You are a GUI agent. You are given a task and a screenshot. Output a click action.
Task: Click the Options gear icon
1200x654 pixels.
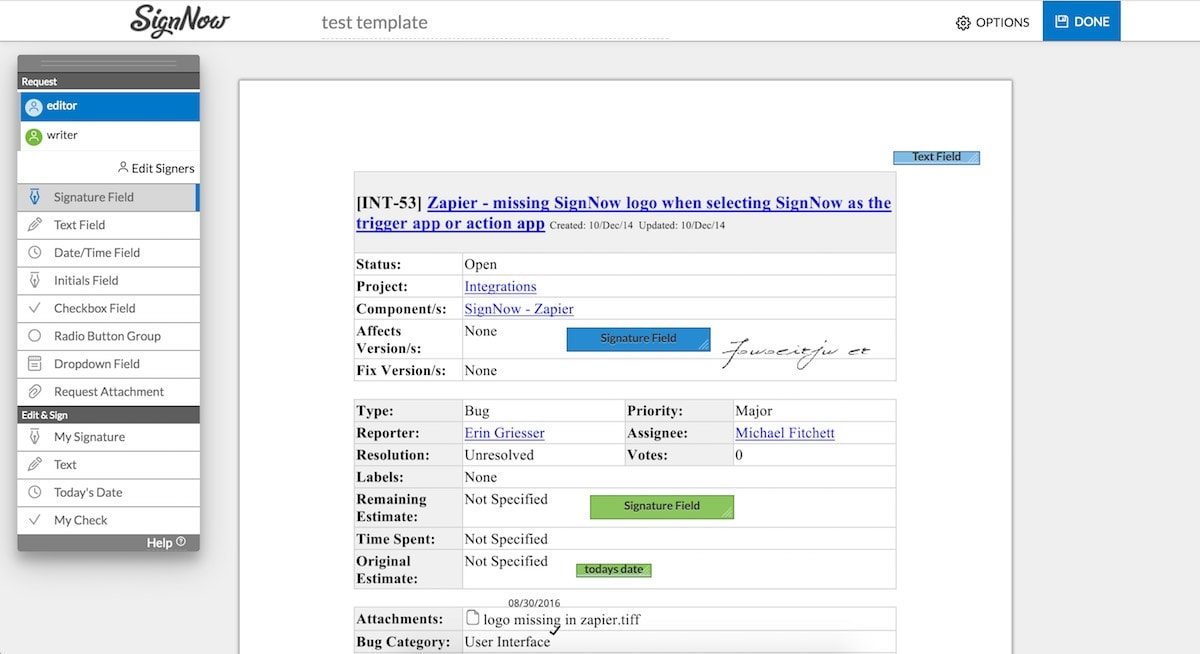(963, 22)
